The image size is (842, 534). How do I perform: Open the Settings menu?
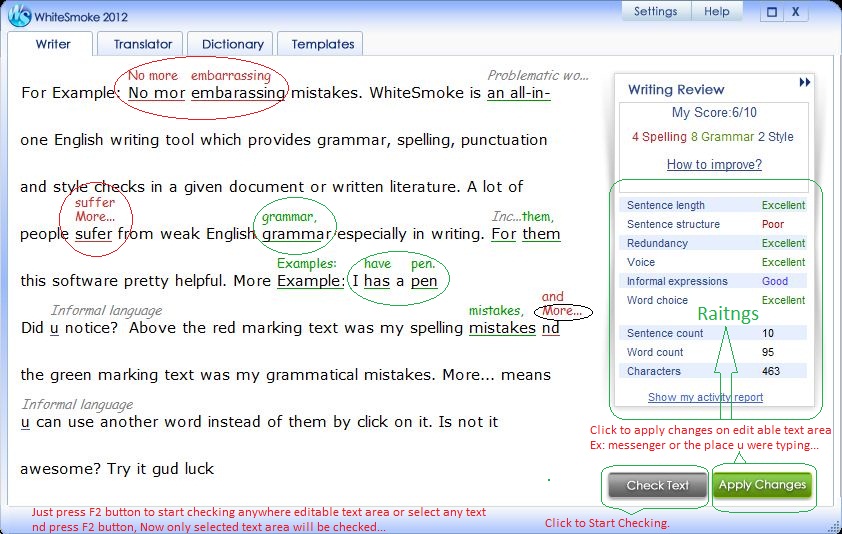(x=655, y=12)
